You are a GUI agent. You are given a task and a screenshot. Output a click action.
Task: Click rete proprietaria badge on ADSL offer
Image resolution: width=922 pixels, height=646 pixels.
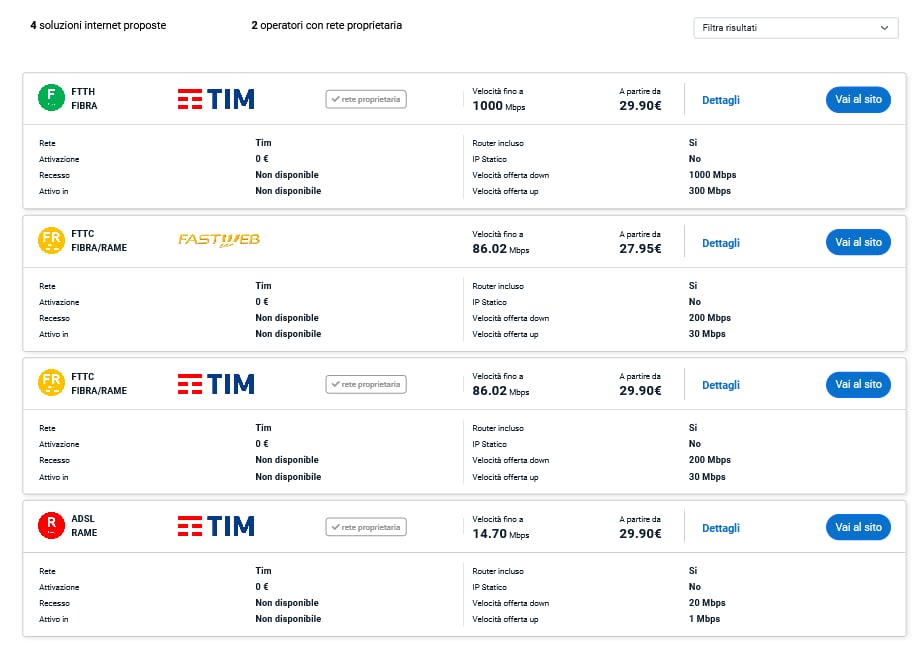tap(366, 527)
